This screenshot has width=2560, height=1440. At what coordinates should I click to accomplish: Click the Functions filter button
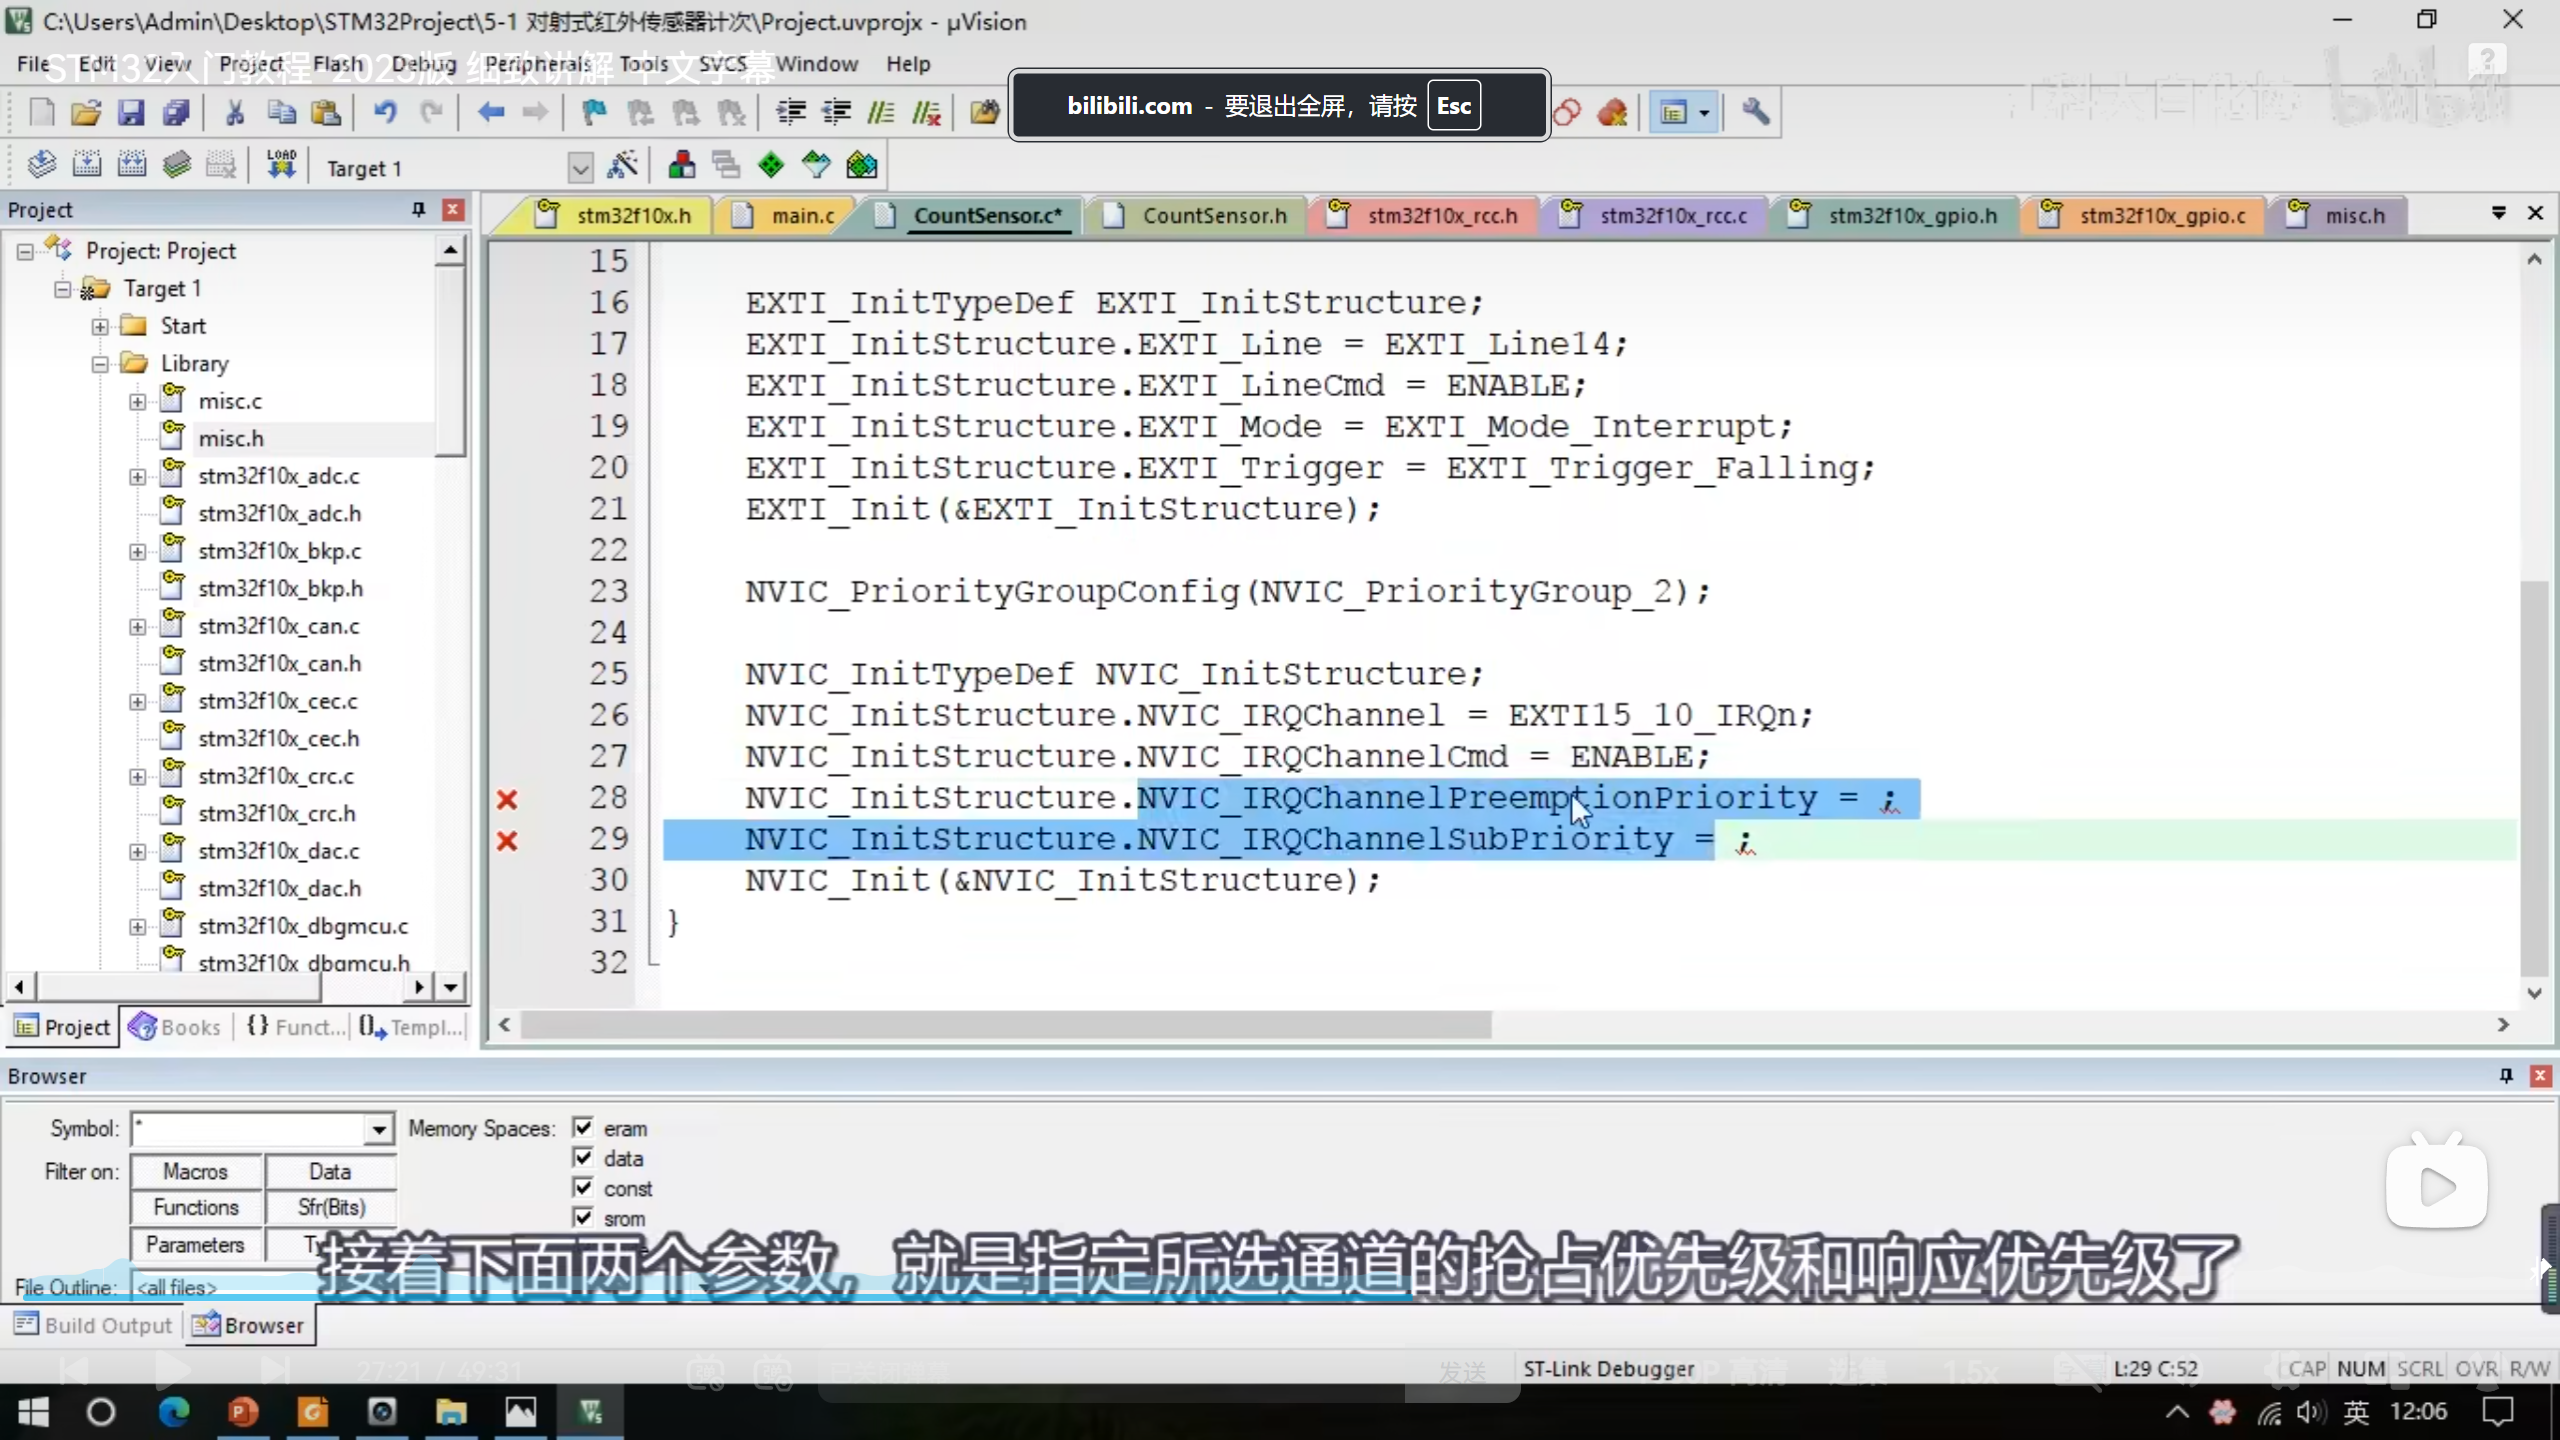pos(196,1207)
